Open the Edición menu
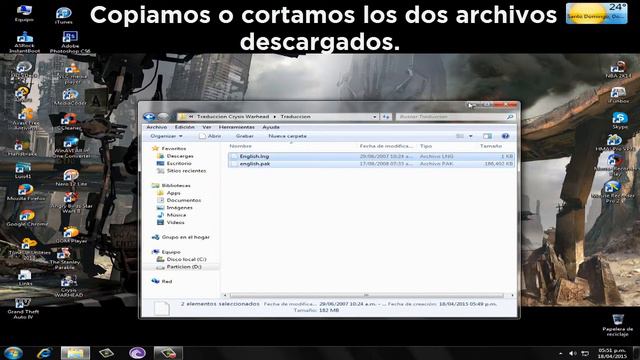Image resolution: width=640 pixels, height=360 pixels. tap(184, 127)
